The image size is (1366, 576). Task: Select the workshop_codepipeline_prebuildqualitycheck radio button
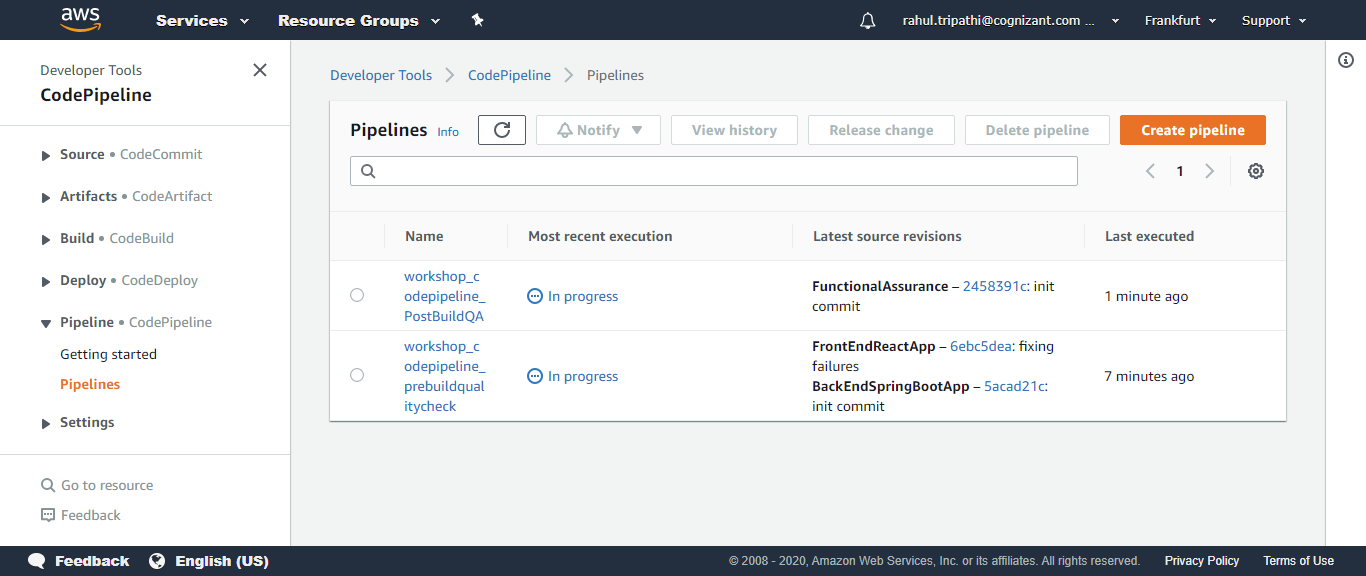(357, 375)
